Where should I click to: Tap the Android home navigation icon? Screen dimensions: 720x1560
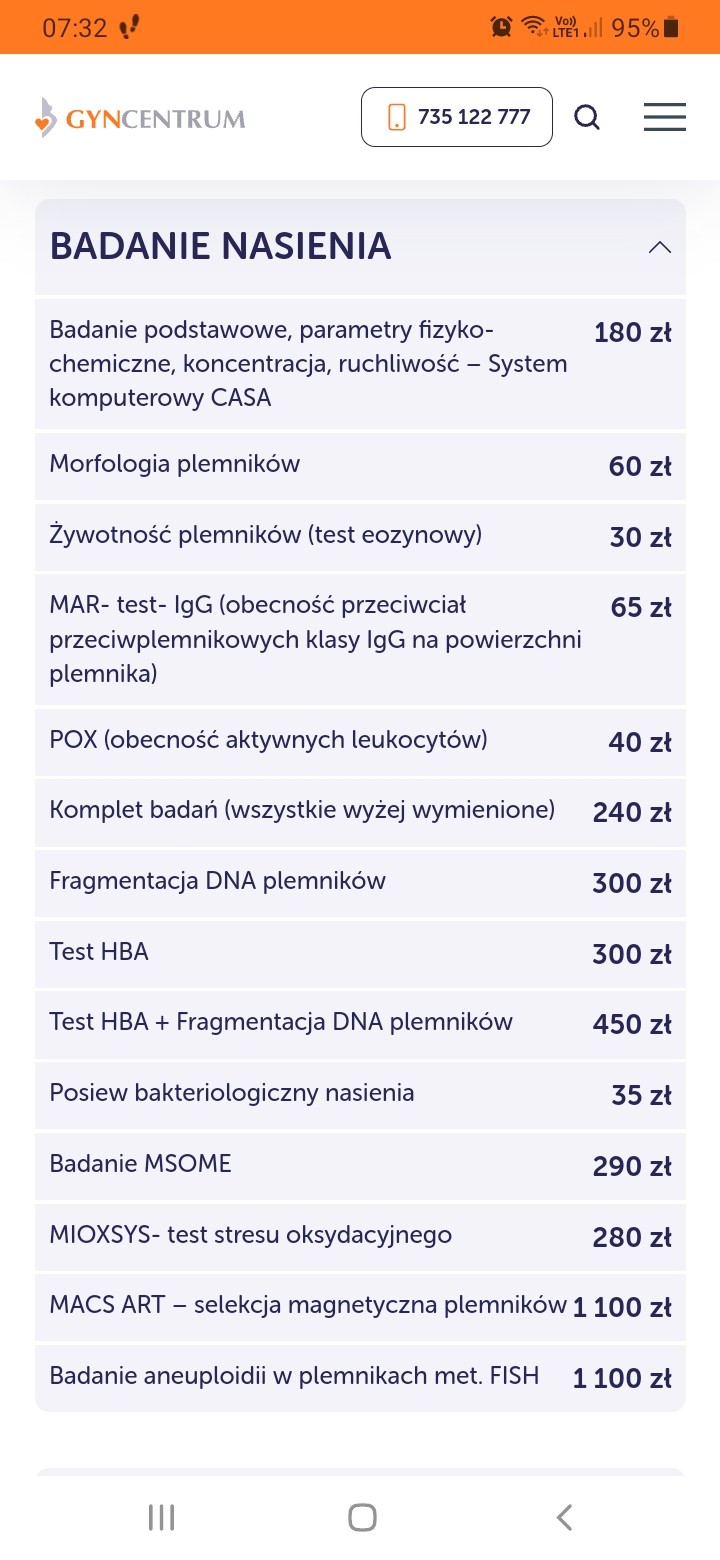click(x=362, y=1517)
